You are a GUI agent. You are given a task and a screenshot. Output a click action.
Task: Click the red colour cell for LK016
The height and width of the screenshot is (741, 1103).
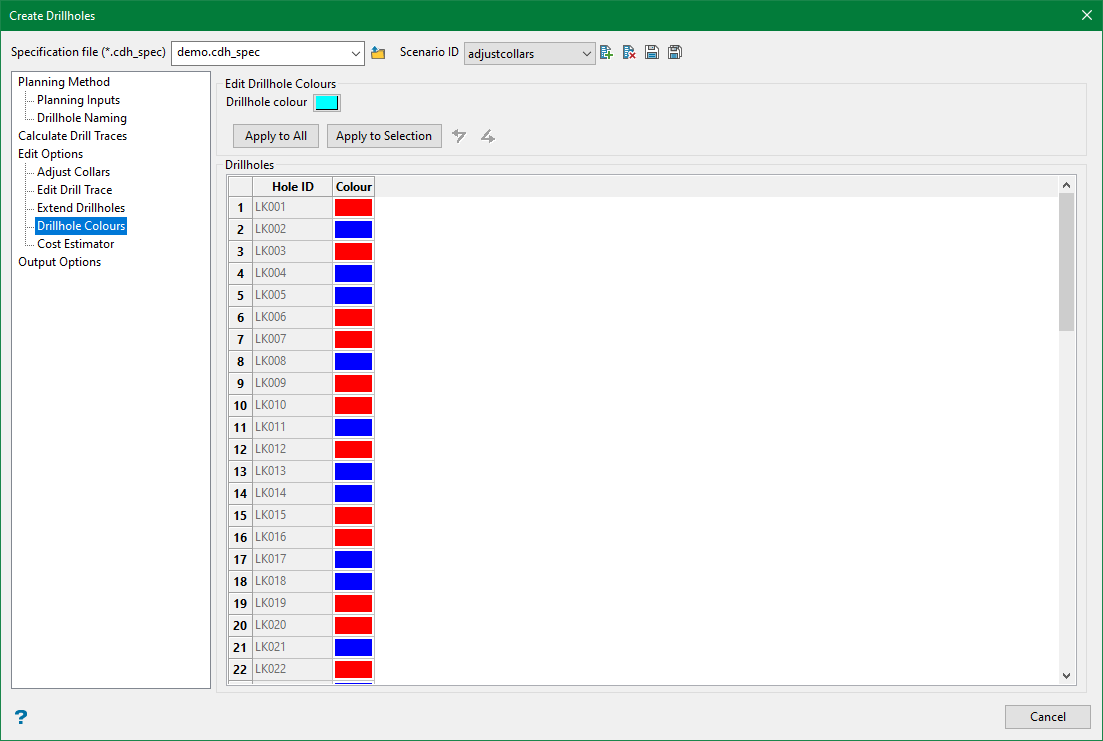[353, 538]
